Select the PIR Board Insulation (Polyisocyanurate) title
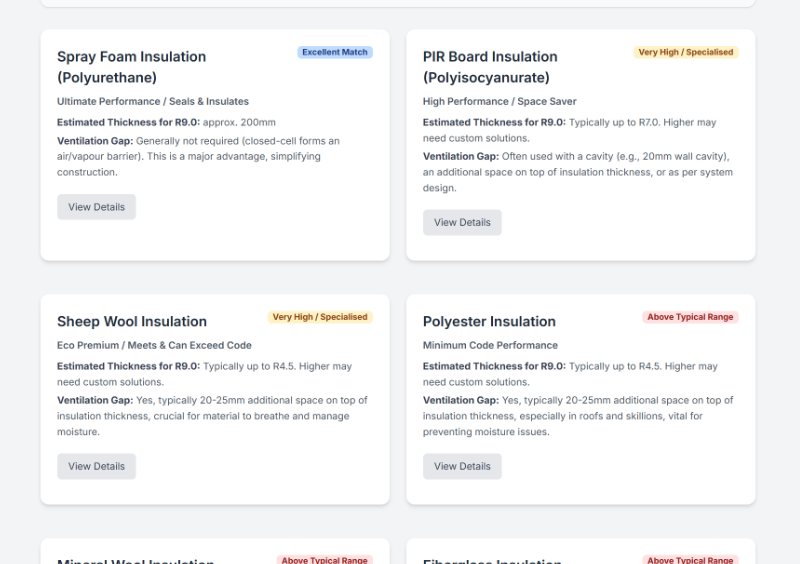 pyautogui.click(x=490, y=67)
